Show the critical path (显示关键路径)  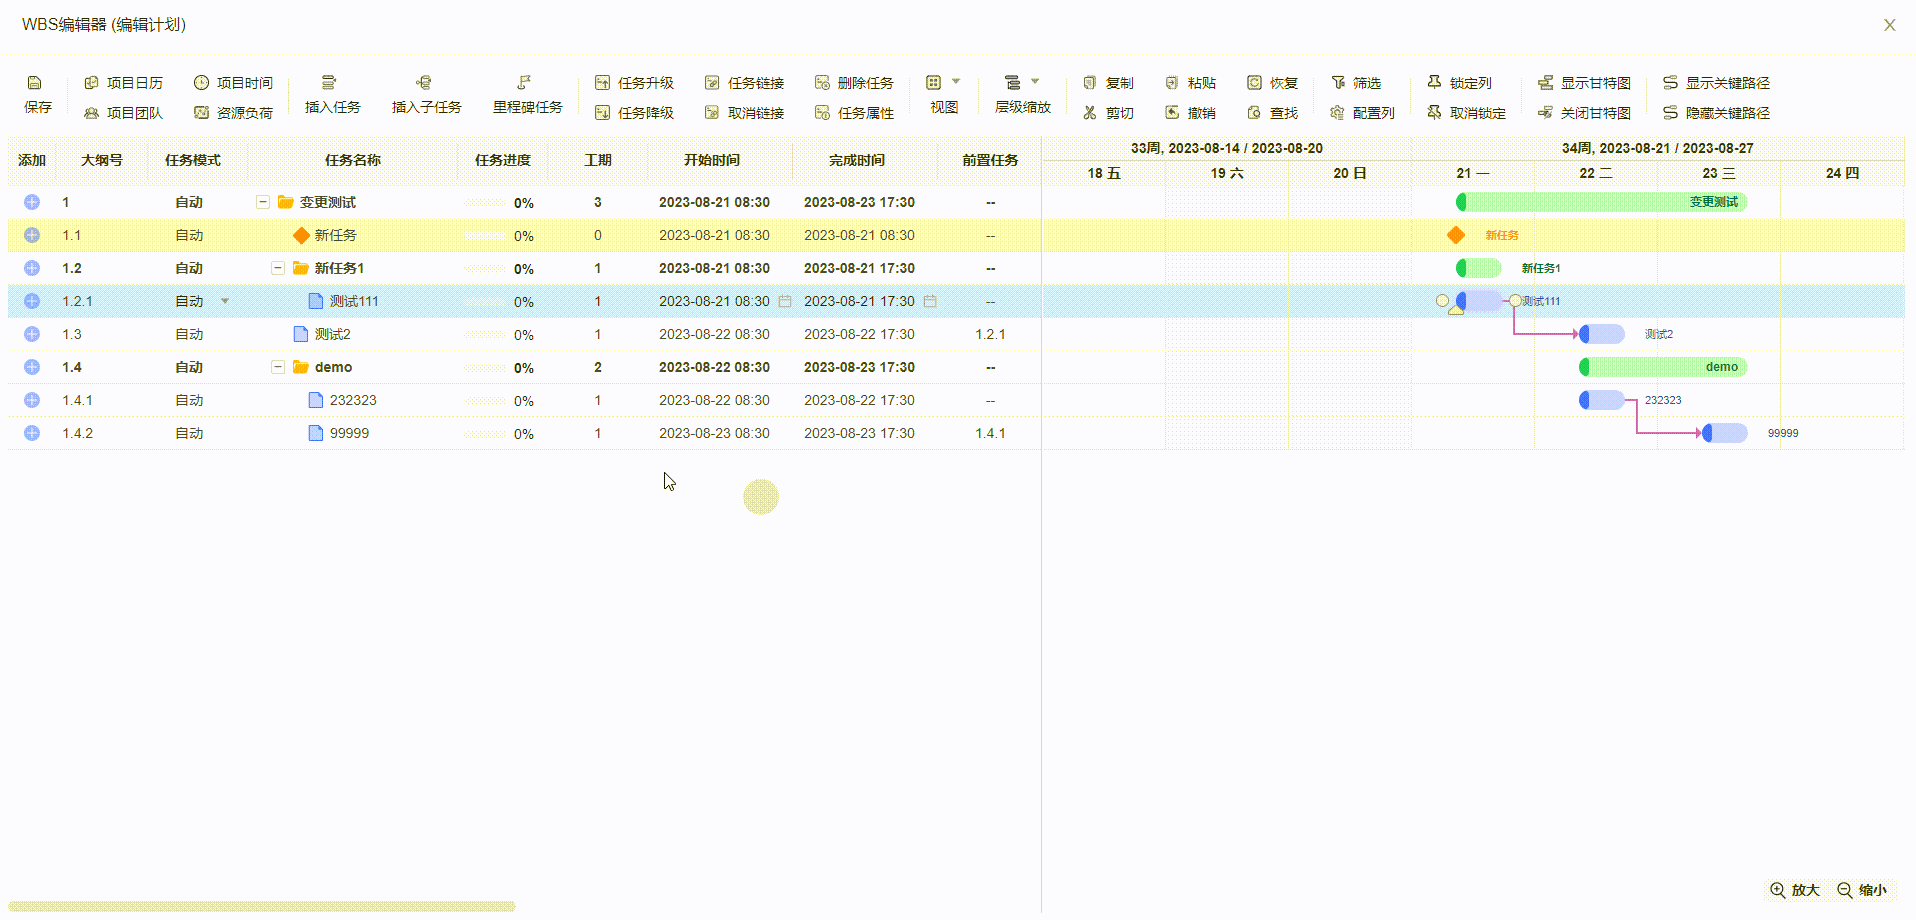point(1716,83)
